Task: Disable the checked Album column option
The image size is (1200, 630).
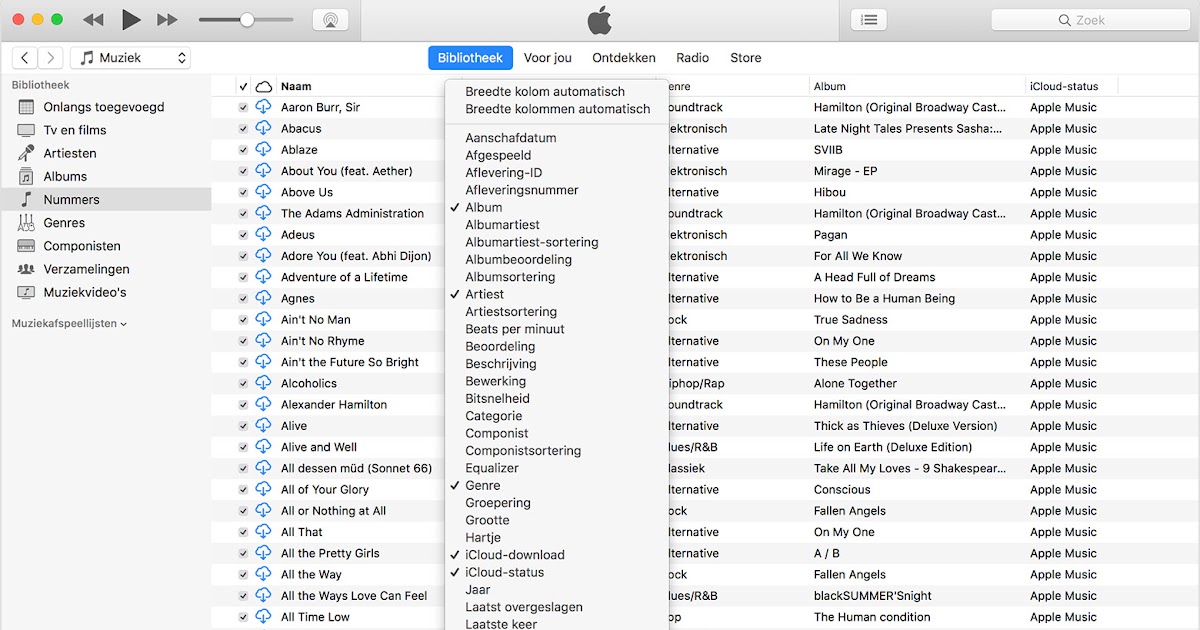Action: [484, 207]
